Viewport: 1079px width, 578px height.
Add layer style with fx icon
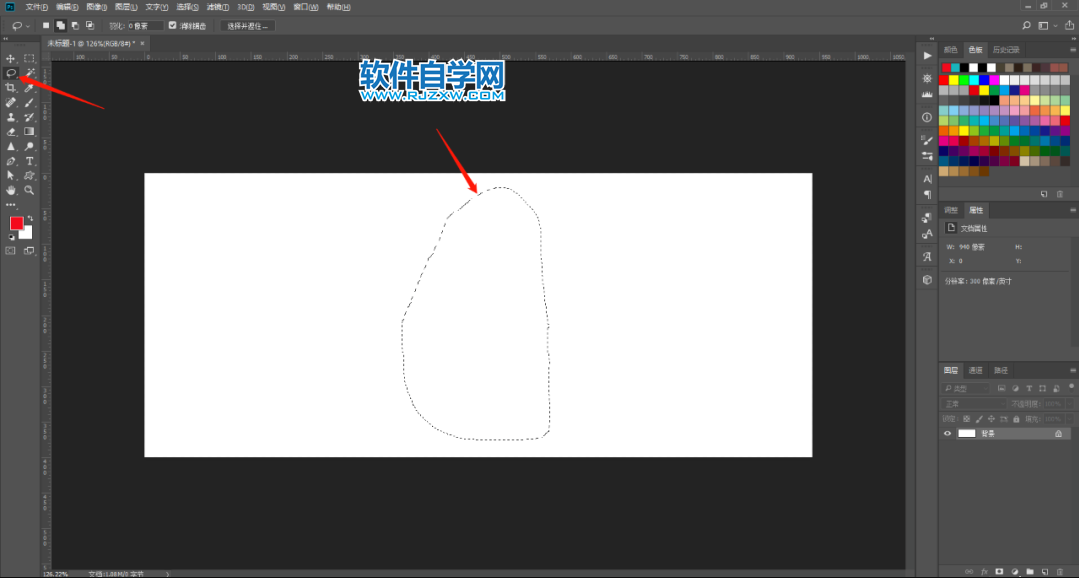pos(984,571)
